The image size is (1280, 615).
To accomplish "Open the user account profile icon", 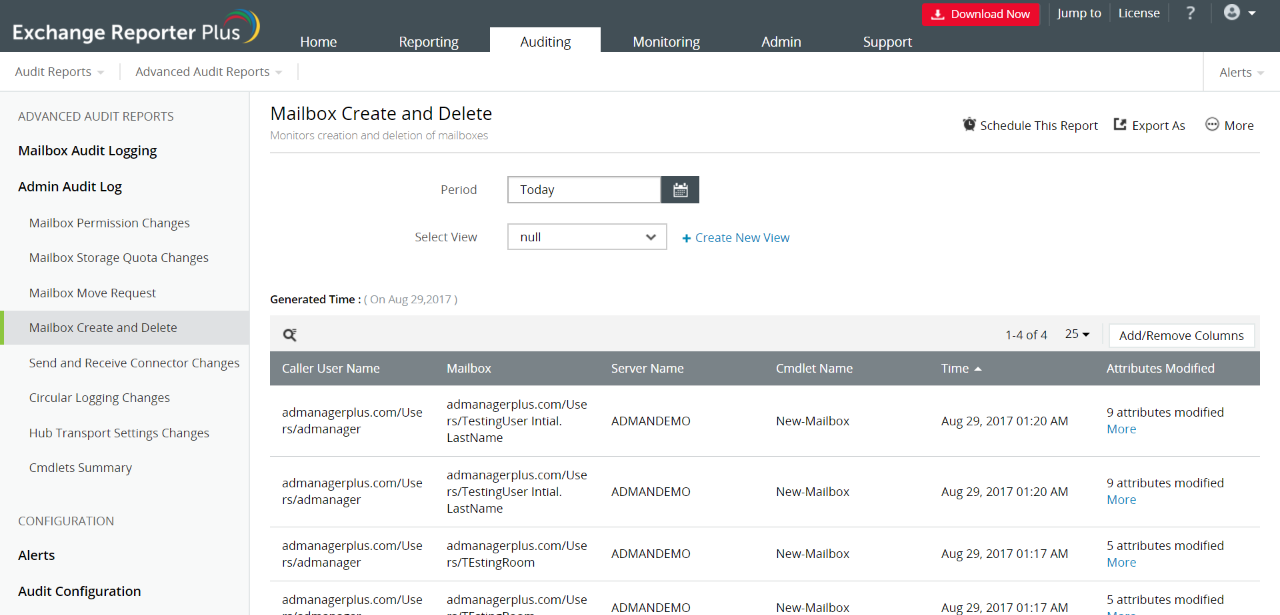I will pos(1232,13).
